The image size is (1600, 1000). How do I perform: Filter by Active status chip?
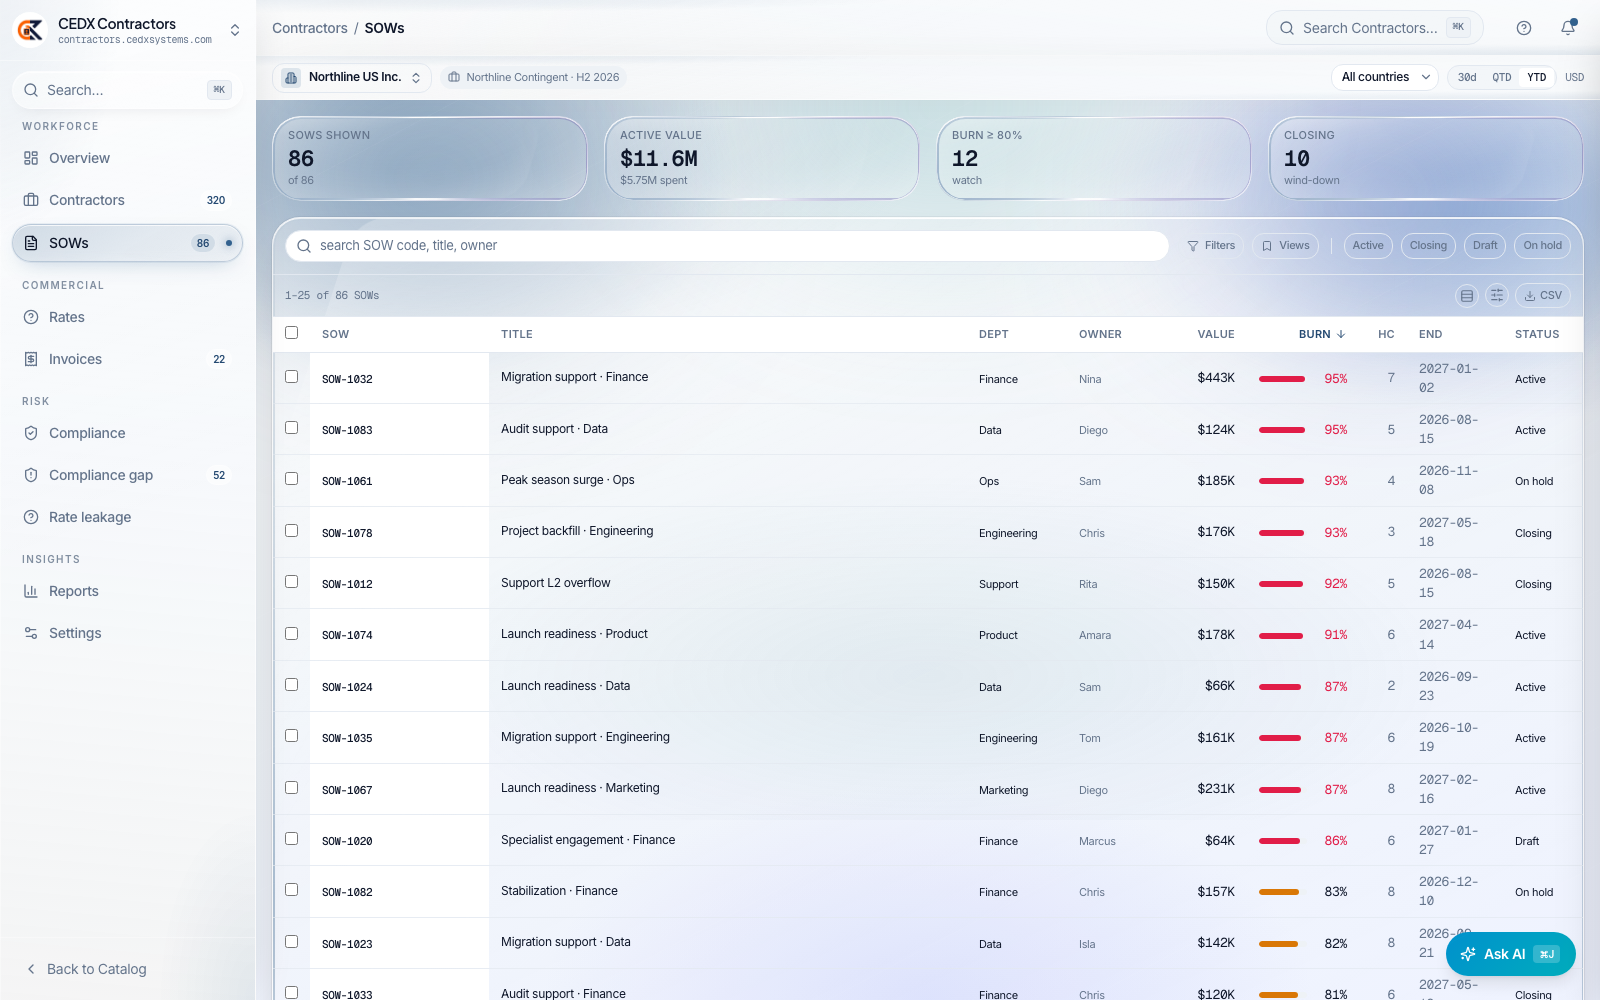[x=1368, y=246]
